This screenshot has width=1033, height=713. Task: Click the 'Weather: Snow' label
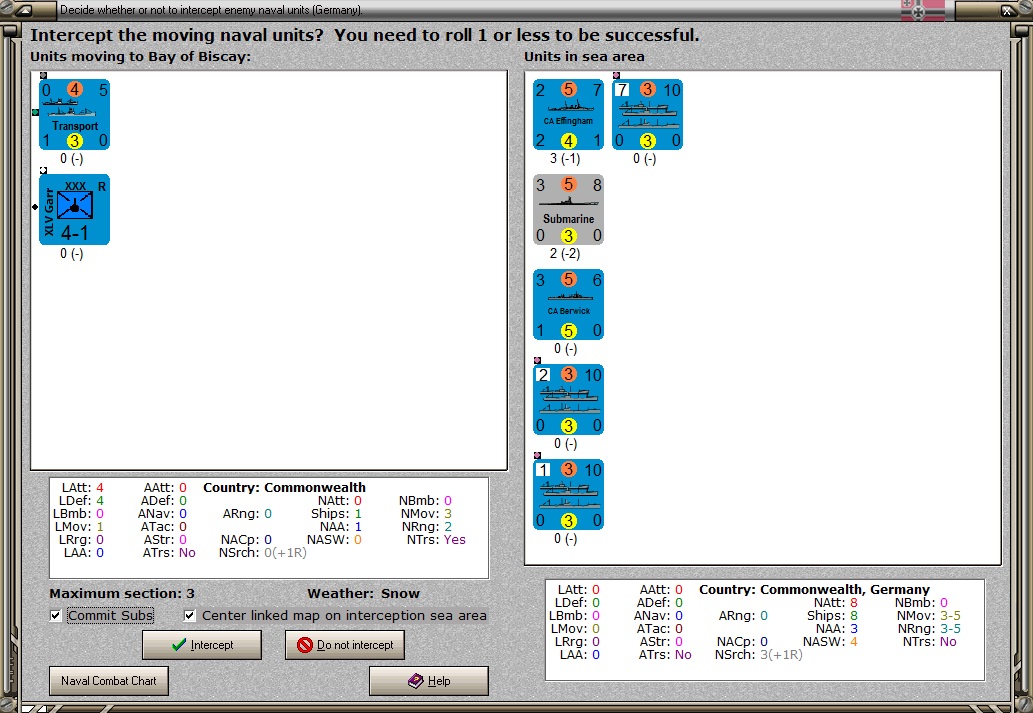(364, 594)
